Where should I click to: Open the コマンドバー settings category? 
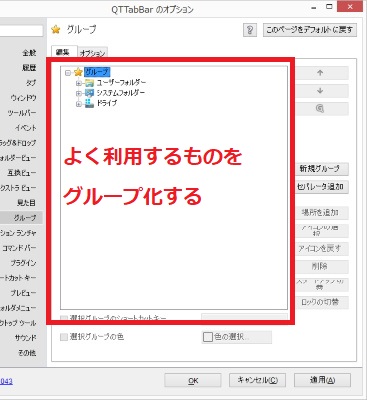[x=19, y=248]
